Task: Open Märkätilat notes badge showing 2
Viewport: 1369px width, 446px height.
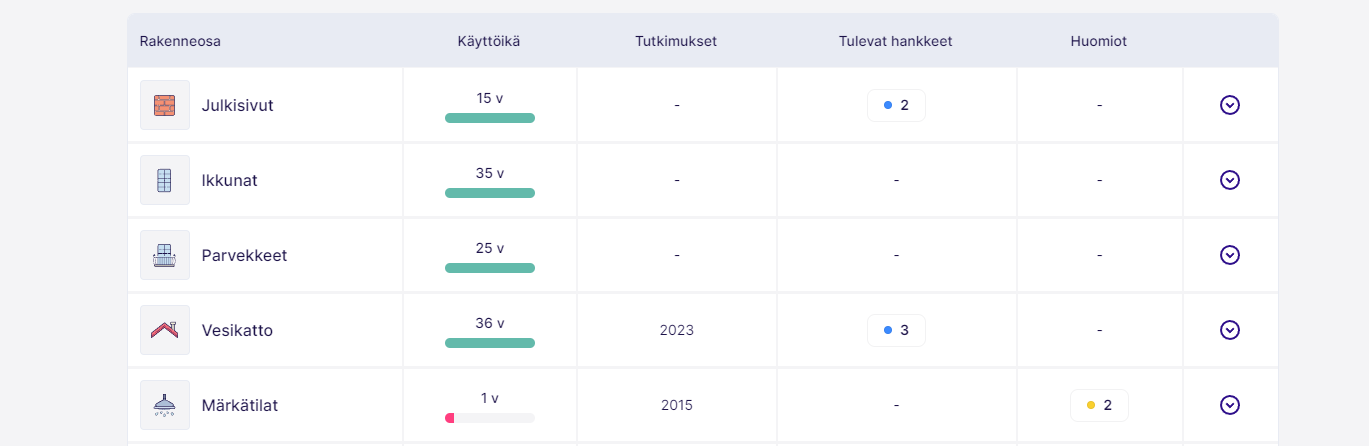Action: [x=1099, y=405]
